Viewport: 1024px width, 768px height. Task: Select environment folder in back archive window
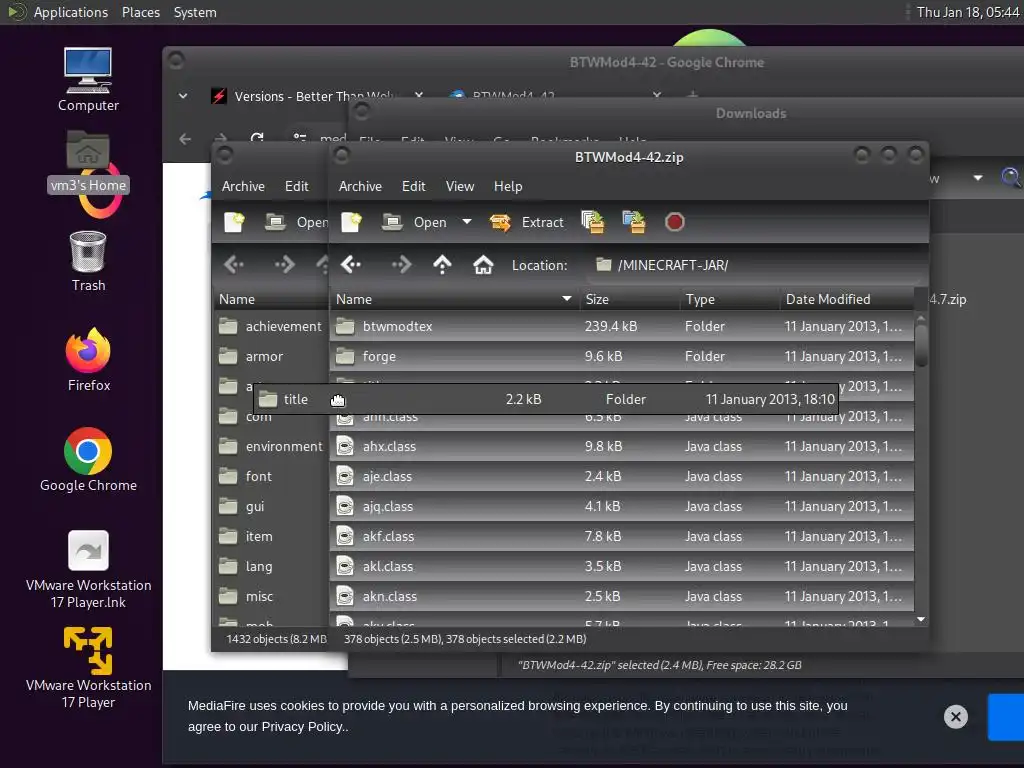click(270, 447)
